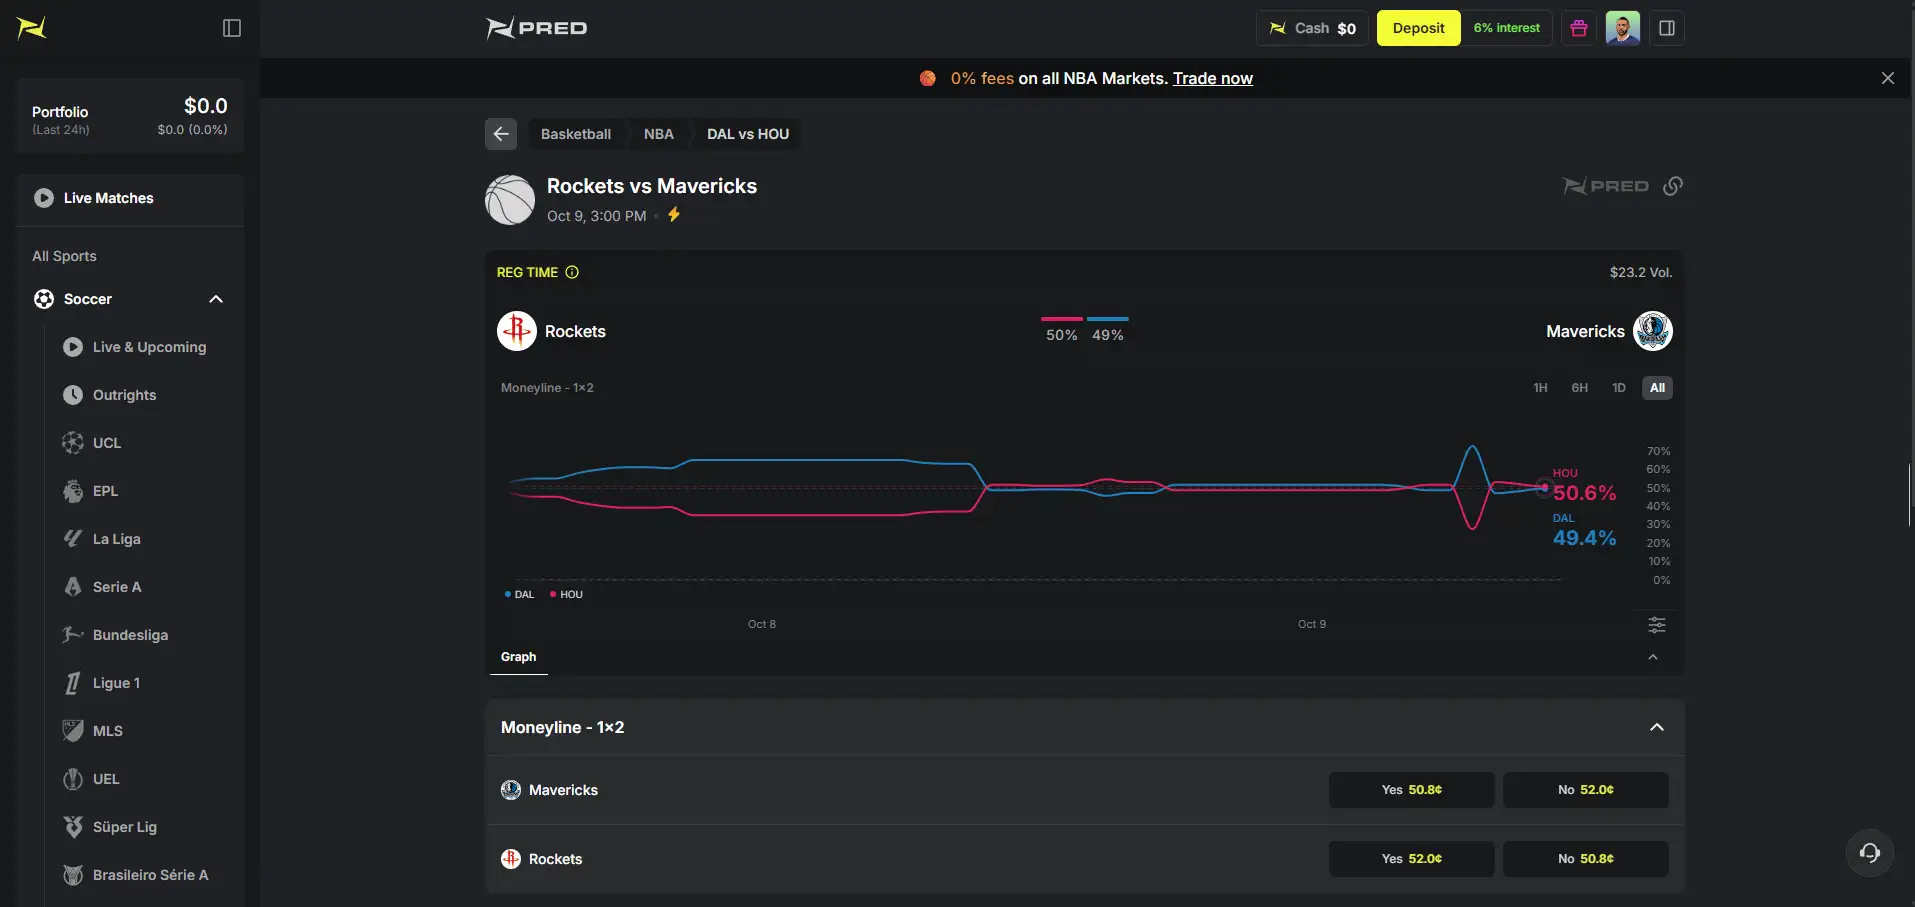Screen dimensions: 1915x907
Task: Select the Serie A icon
Action: coord(73,587)
